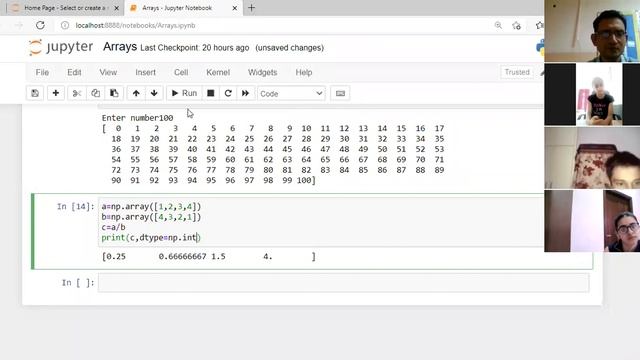Click the Last Checkpoint status text
This screenshot has height=360, width=640.
[195, 48]
